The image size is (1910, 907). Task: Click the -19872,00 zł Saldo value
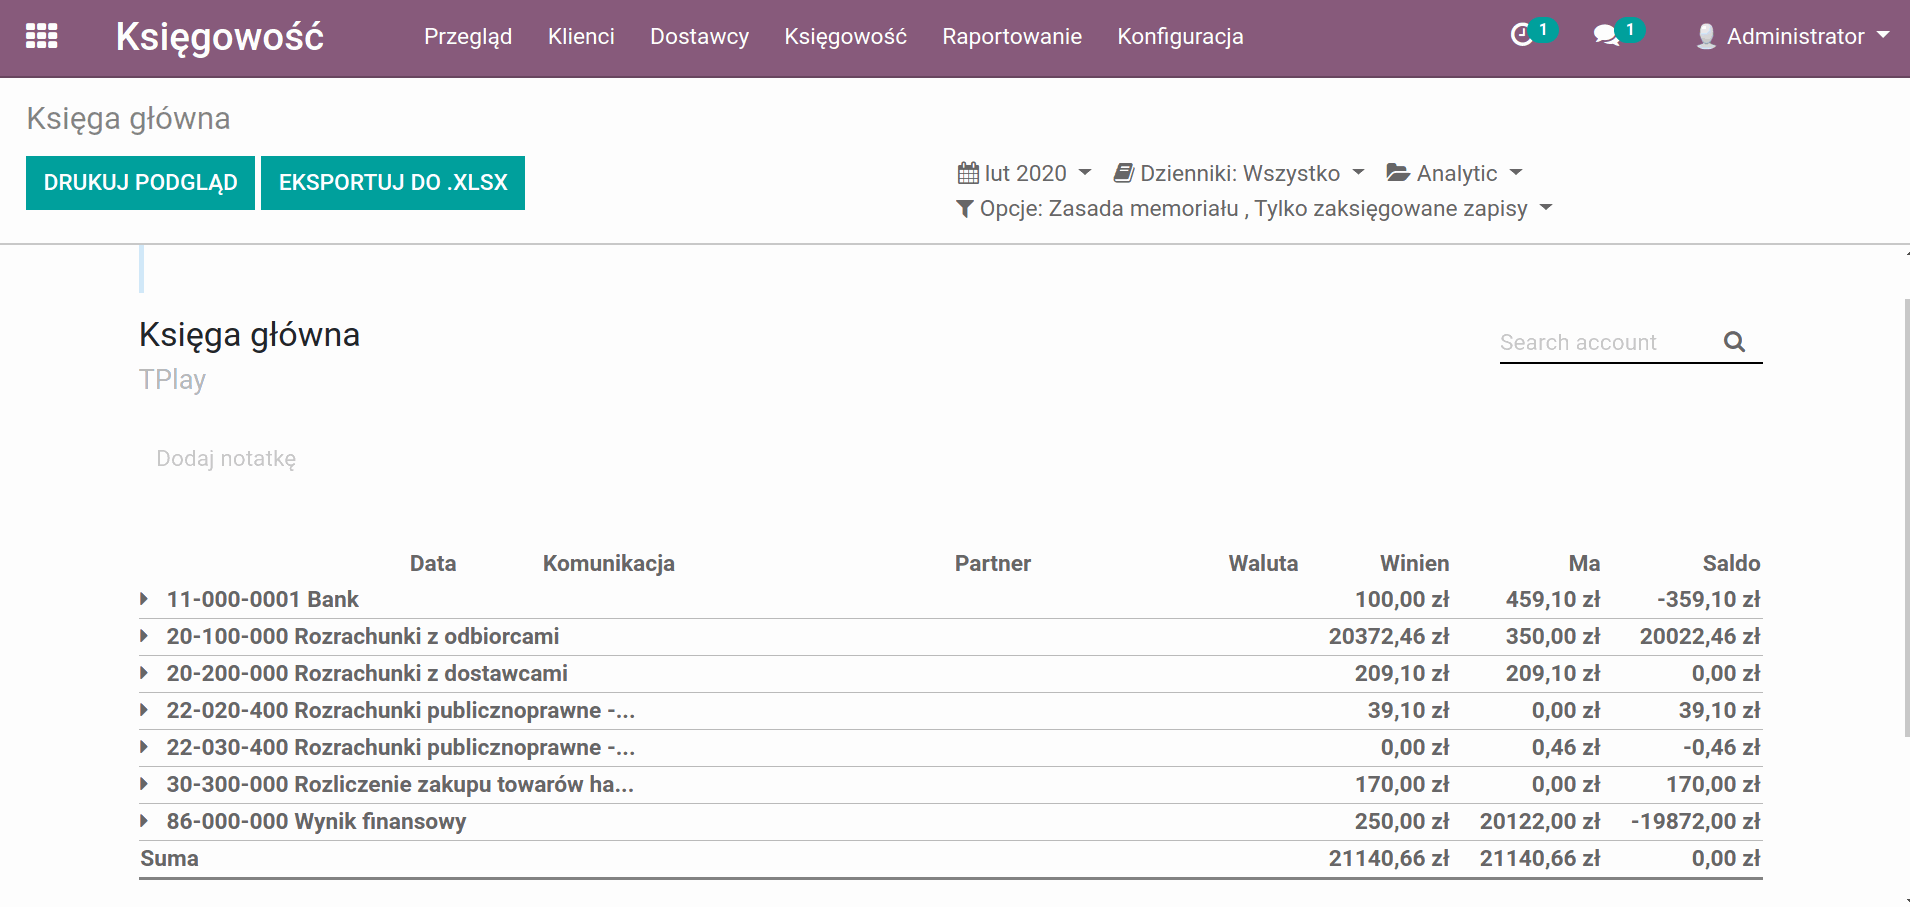[1696, 821]
